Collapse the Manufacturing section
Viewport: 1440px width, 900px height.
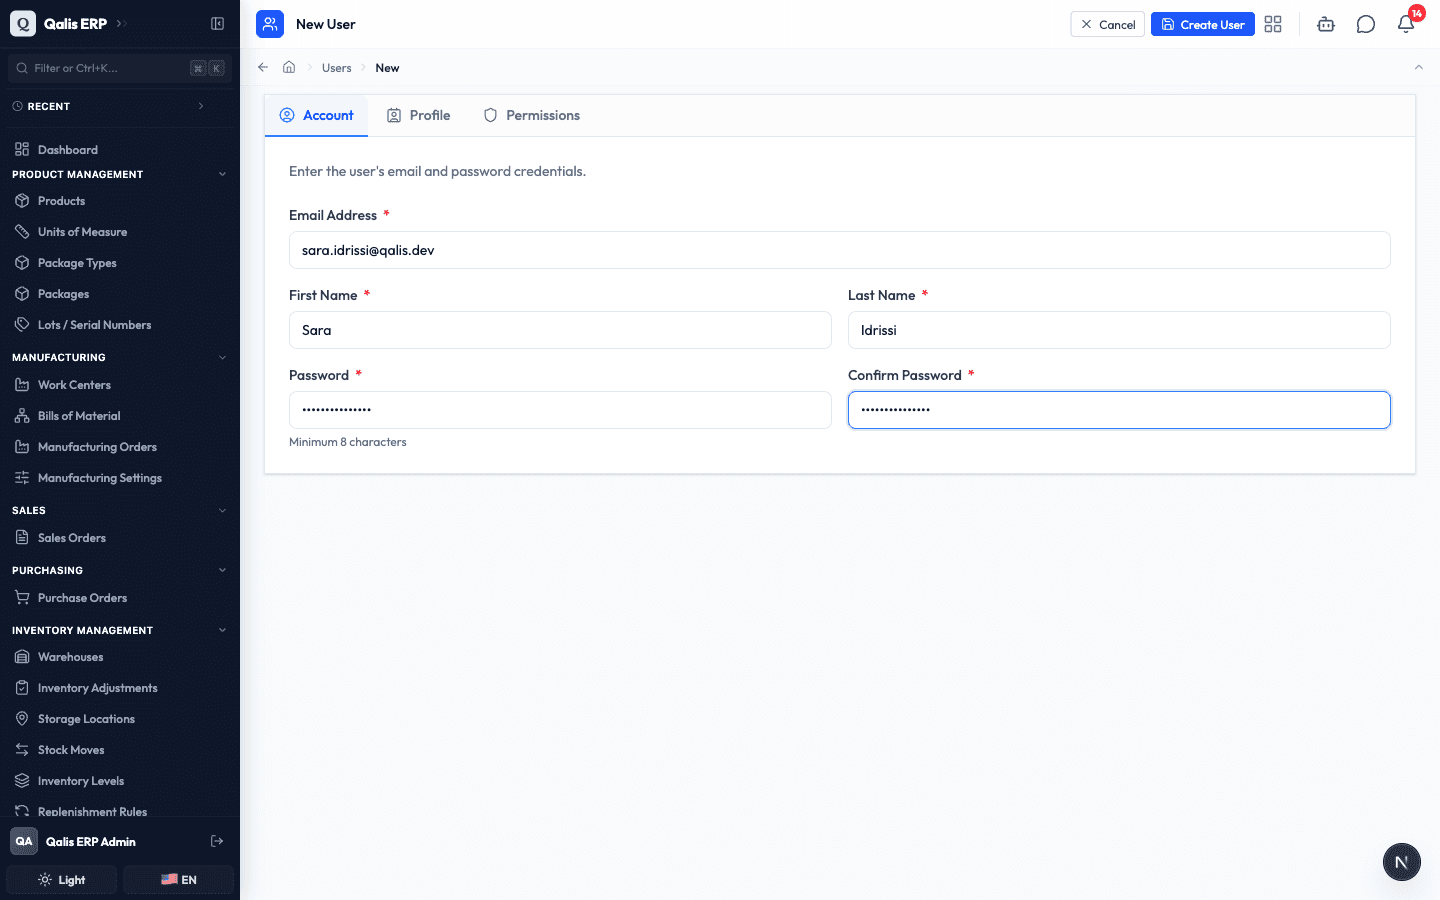click(x=222, y=357)
